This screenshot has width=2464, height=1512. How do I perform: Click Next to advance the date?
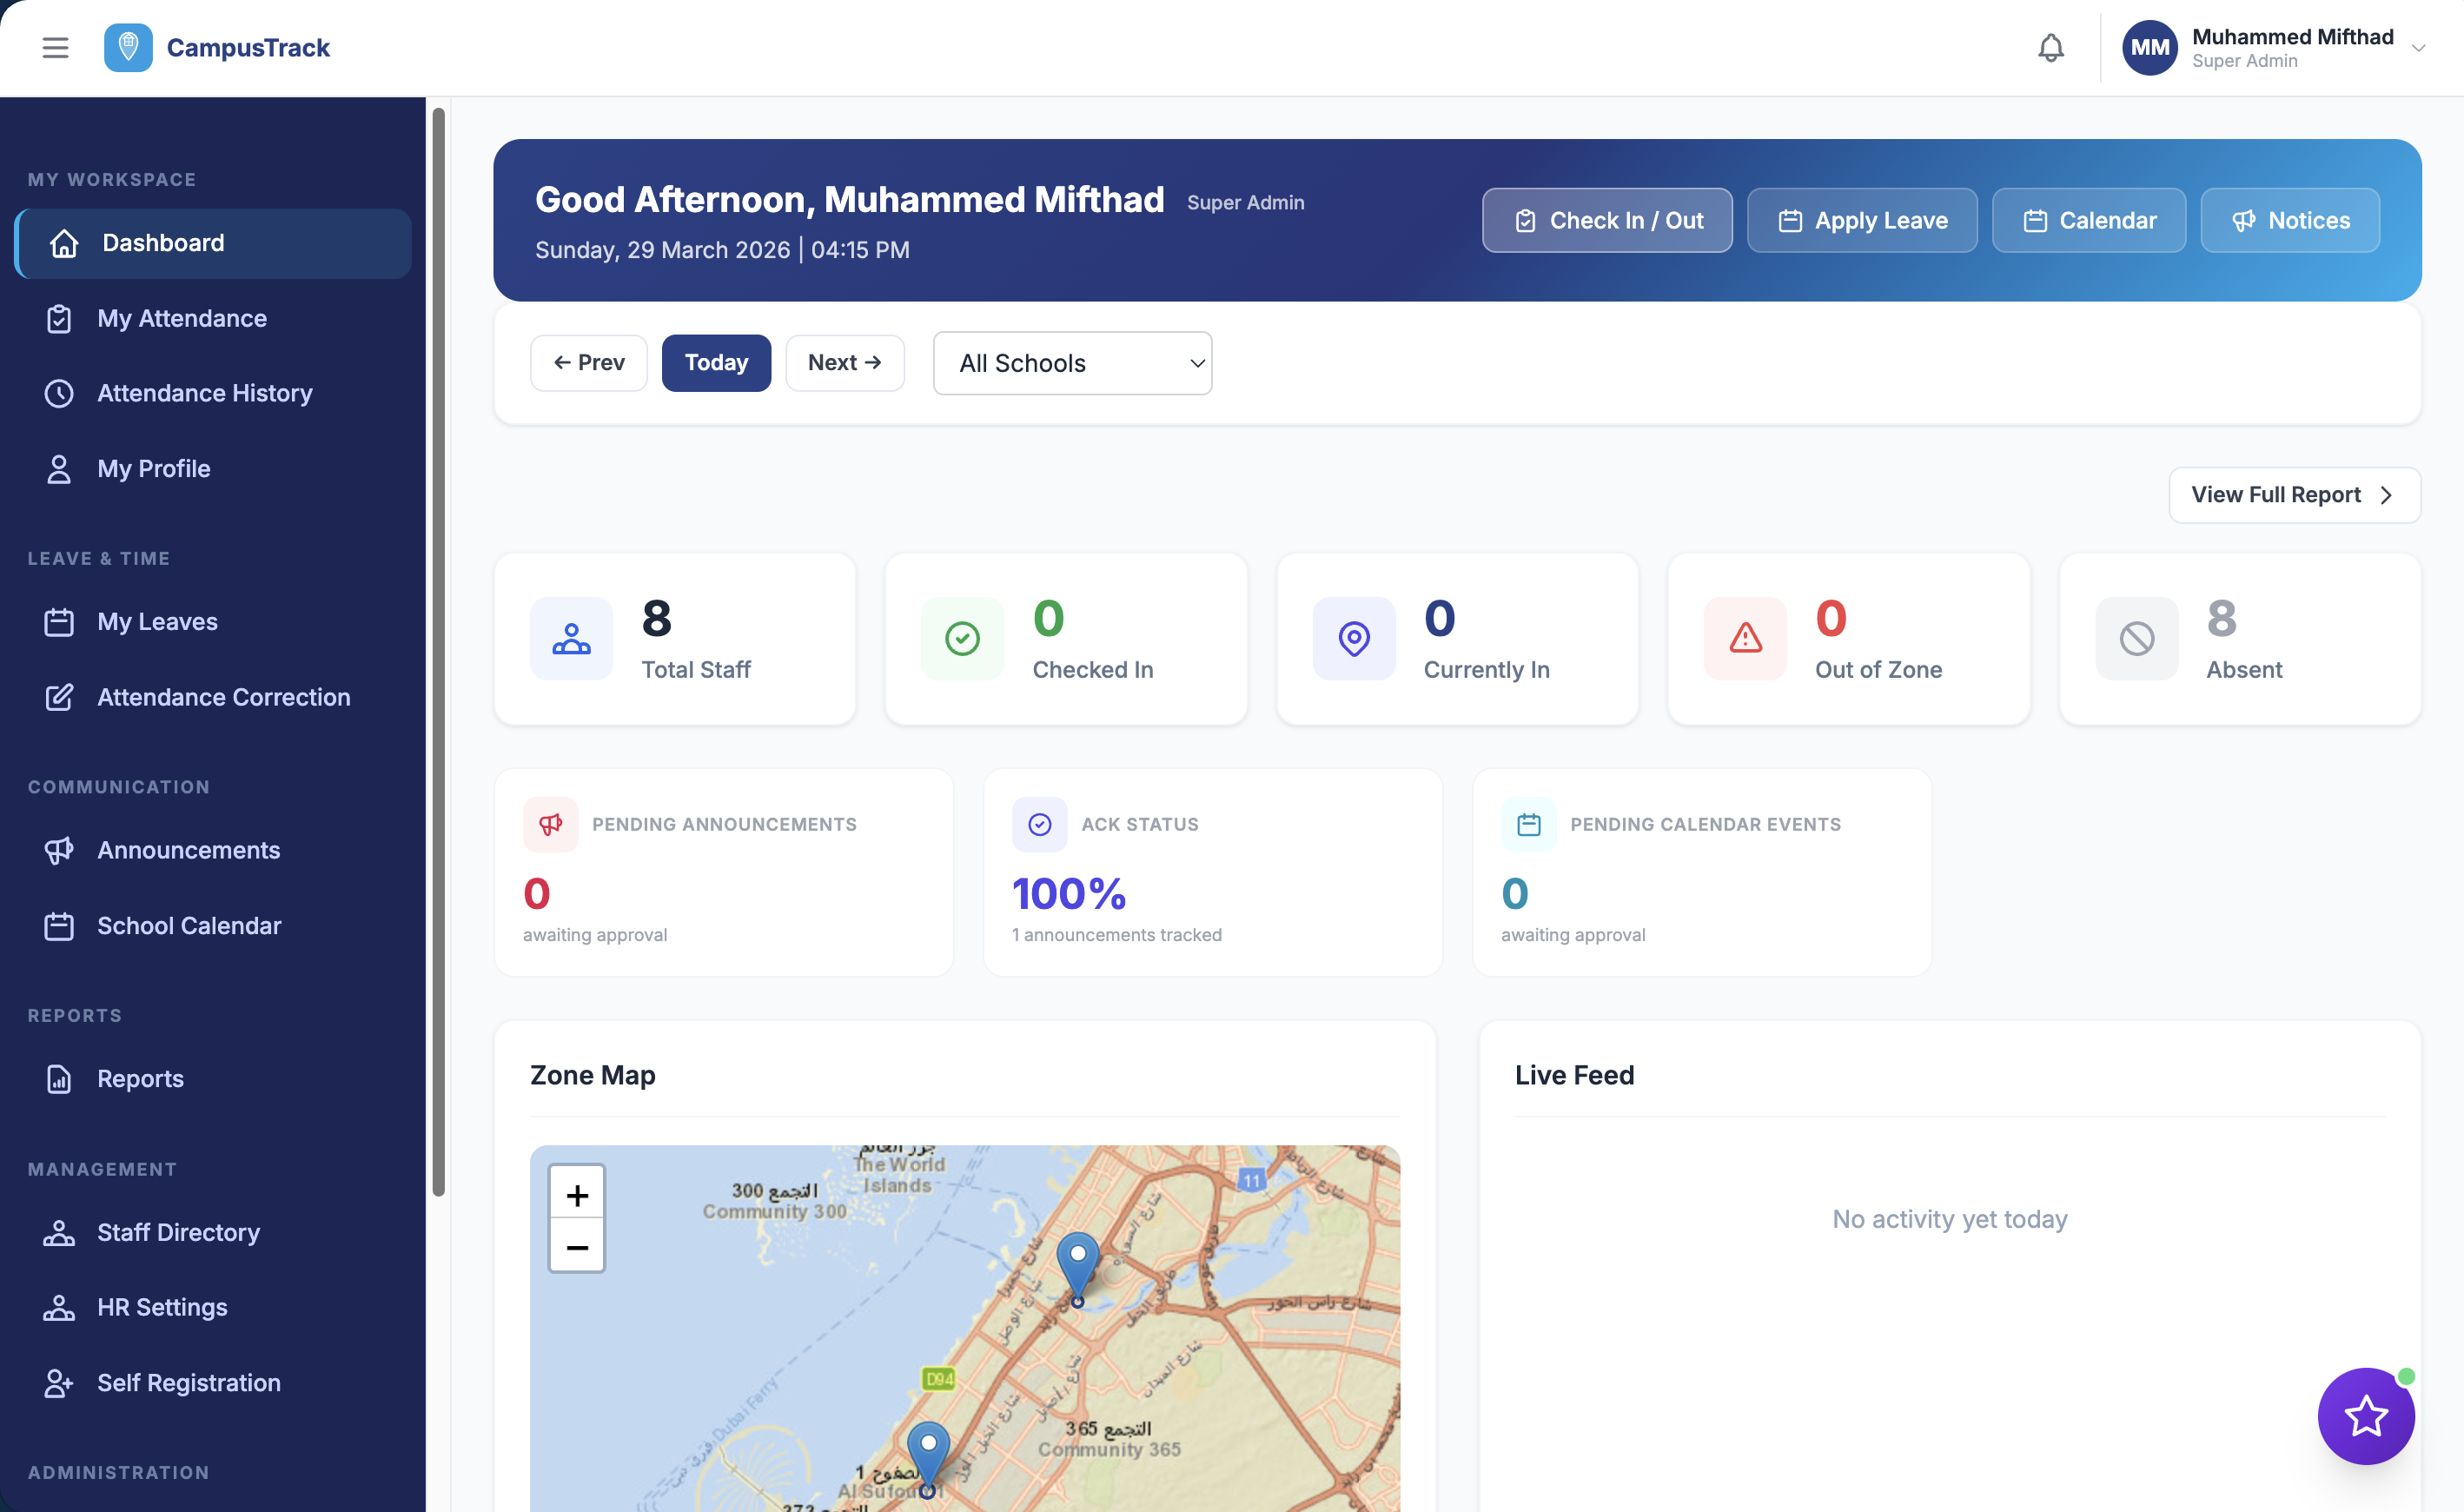coord(844,363)
